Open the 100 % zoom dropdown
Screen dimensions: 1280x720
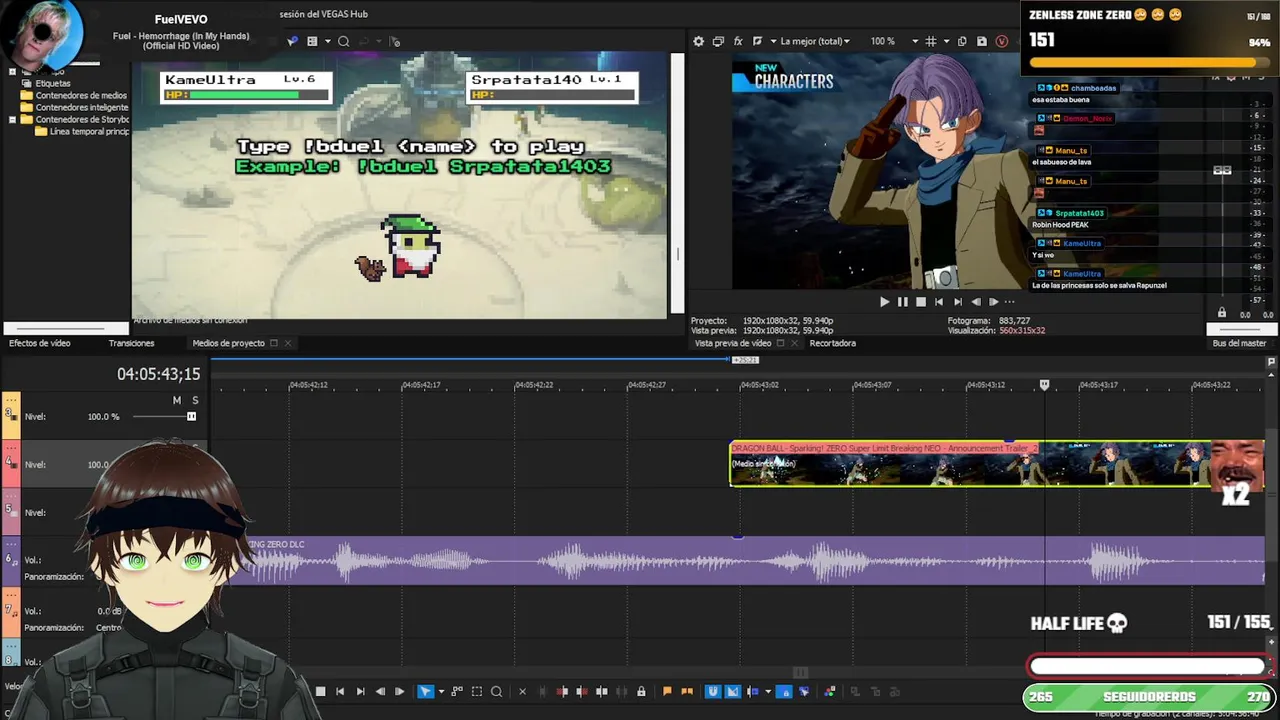pyautogui.click(x=894, y=41)
